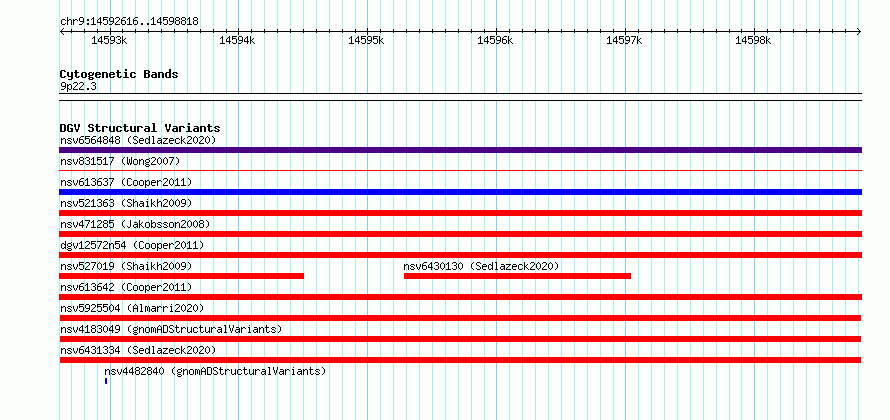The width and height of the screenshot is (890, 420).
Task: Click the nsv521363 (Shaikh2009) label
Action: (x=126, y=203)
